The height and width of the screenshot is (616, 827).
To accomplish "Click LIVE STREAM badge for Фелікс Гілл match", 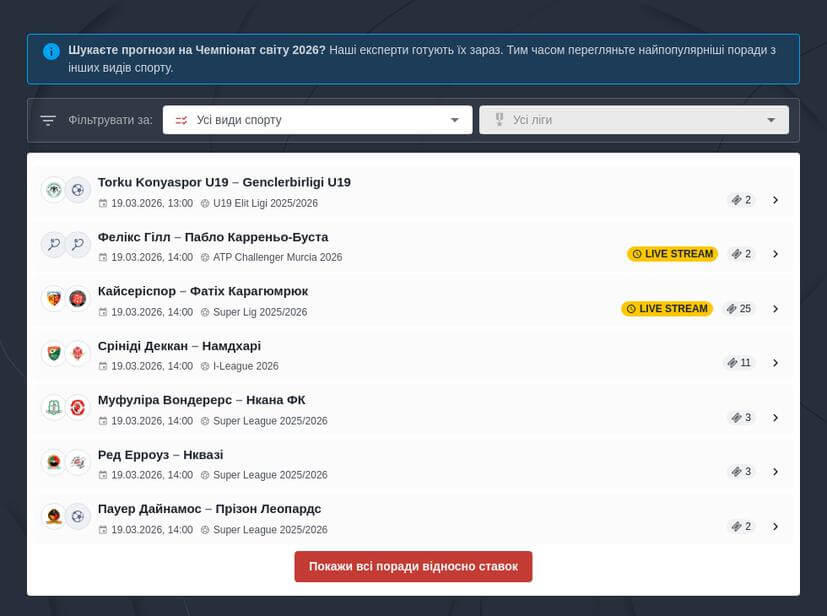I will point(672,254).
